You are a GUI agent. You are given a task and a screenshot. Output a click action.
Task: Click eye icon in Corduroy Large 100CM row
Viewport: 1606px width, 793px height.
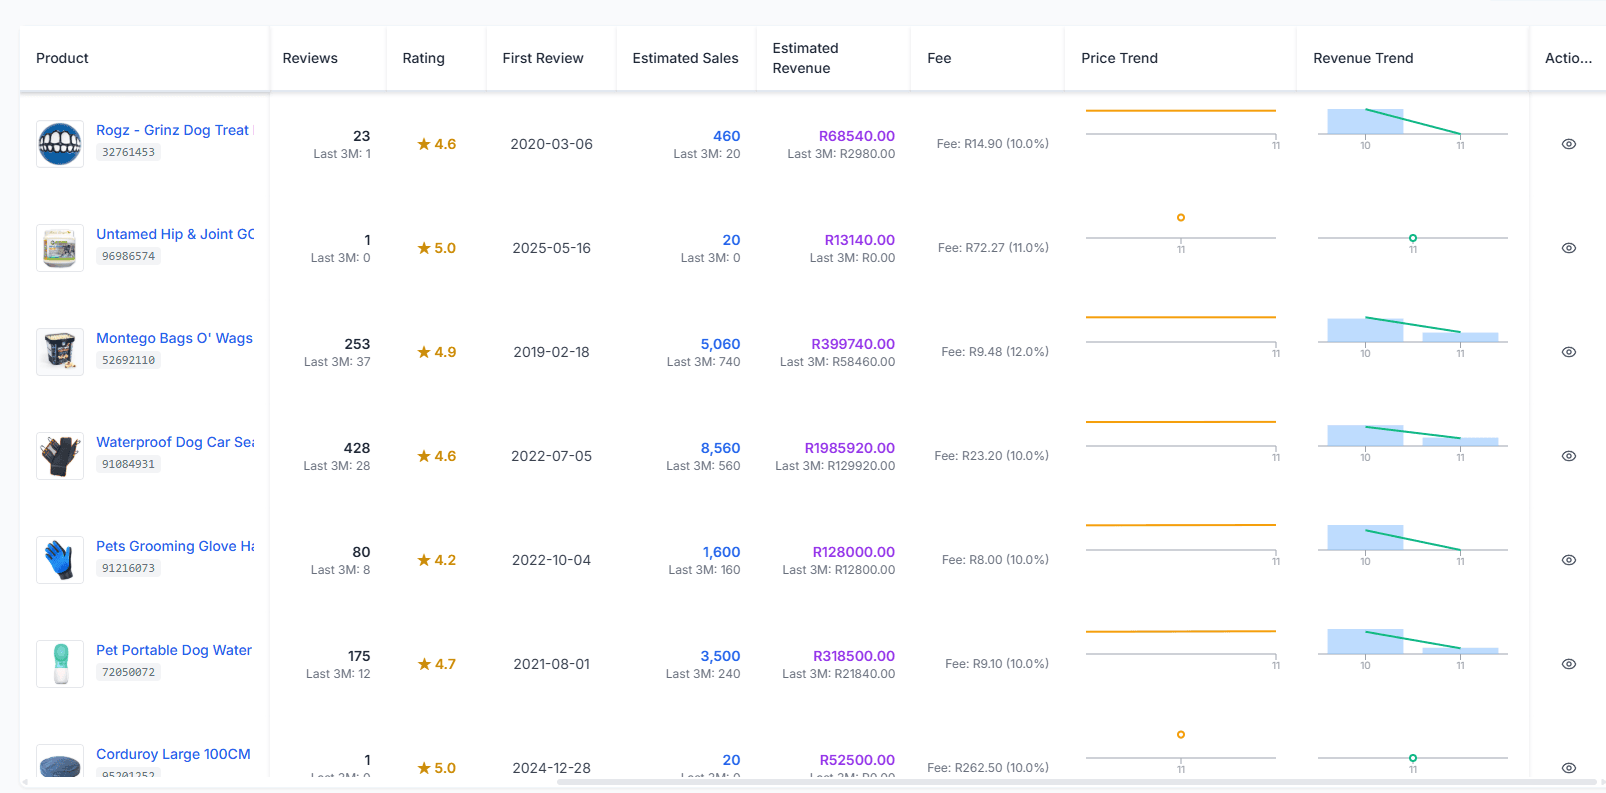(x=1568, y=768)
